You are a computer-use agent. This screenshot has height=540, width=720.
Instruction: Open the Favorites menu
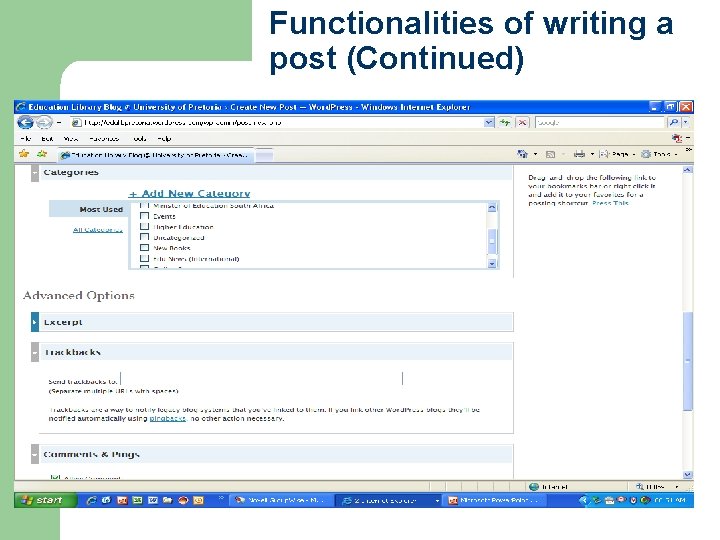[104, 138]
